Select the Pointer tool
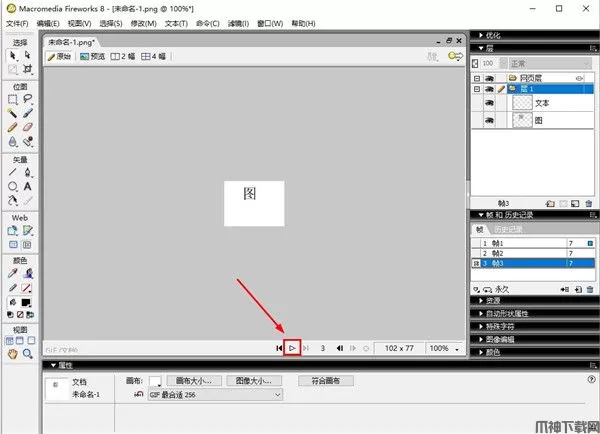 13,55
